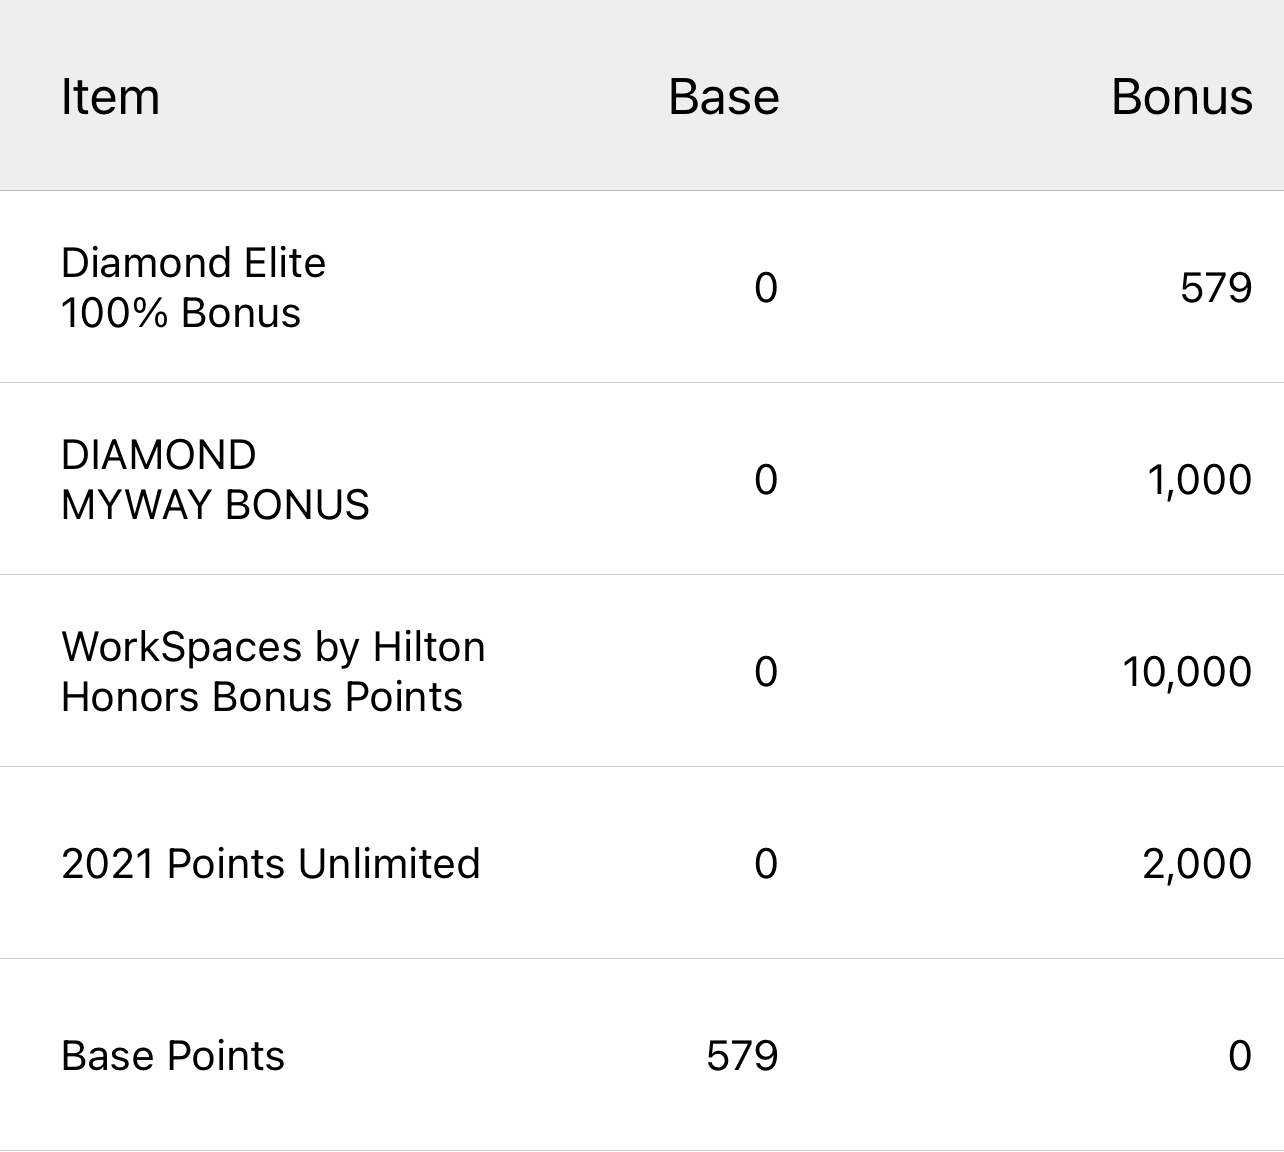This screenshot has width=1284, height=1152.
Task: Click the word DIAMOND above MYWAY BONUS
Action: pos(158,455)
